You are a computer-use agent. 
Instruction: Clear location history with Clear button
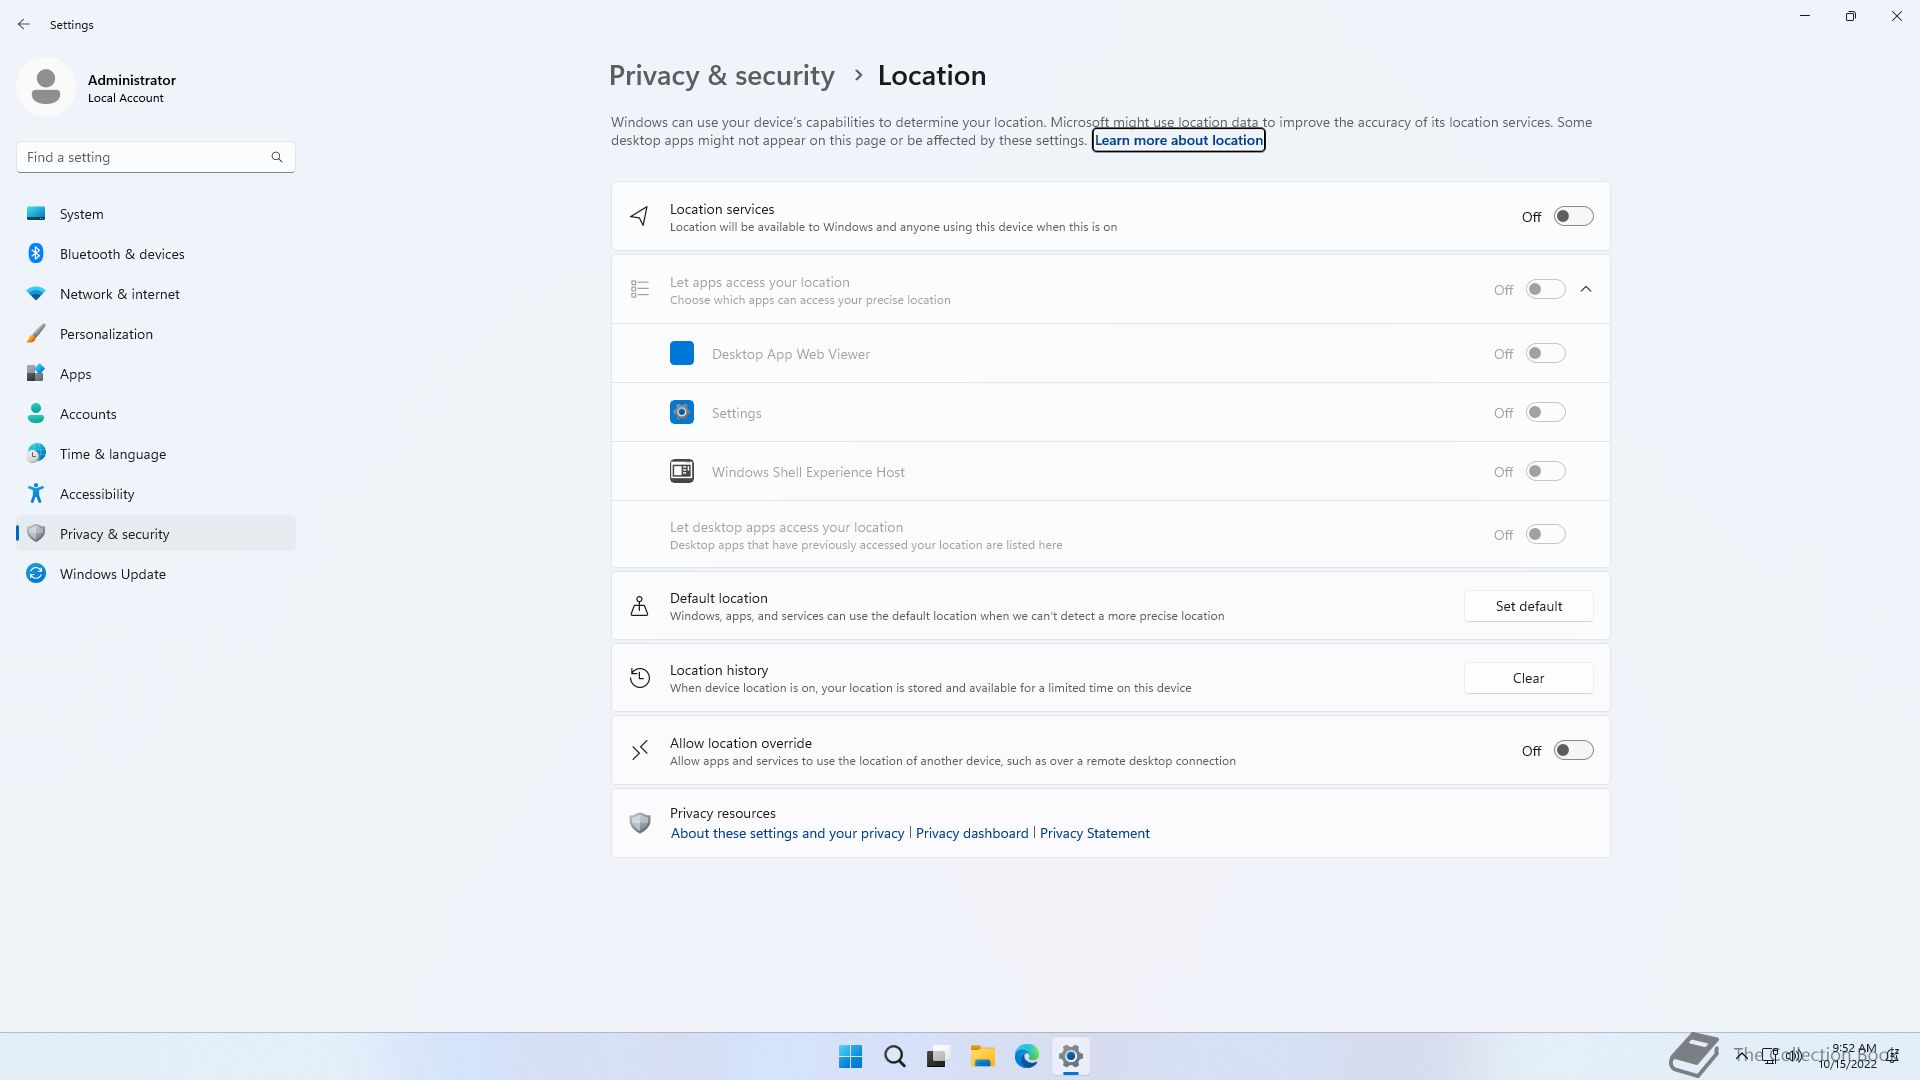(1528, 678)
